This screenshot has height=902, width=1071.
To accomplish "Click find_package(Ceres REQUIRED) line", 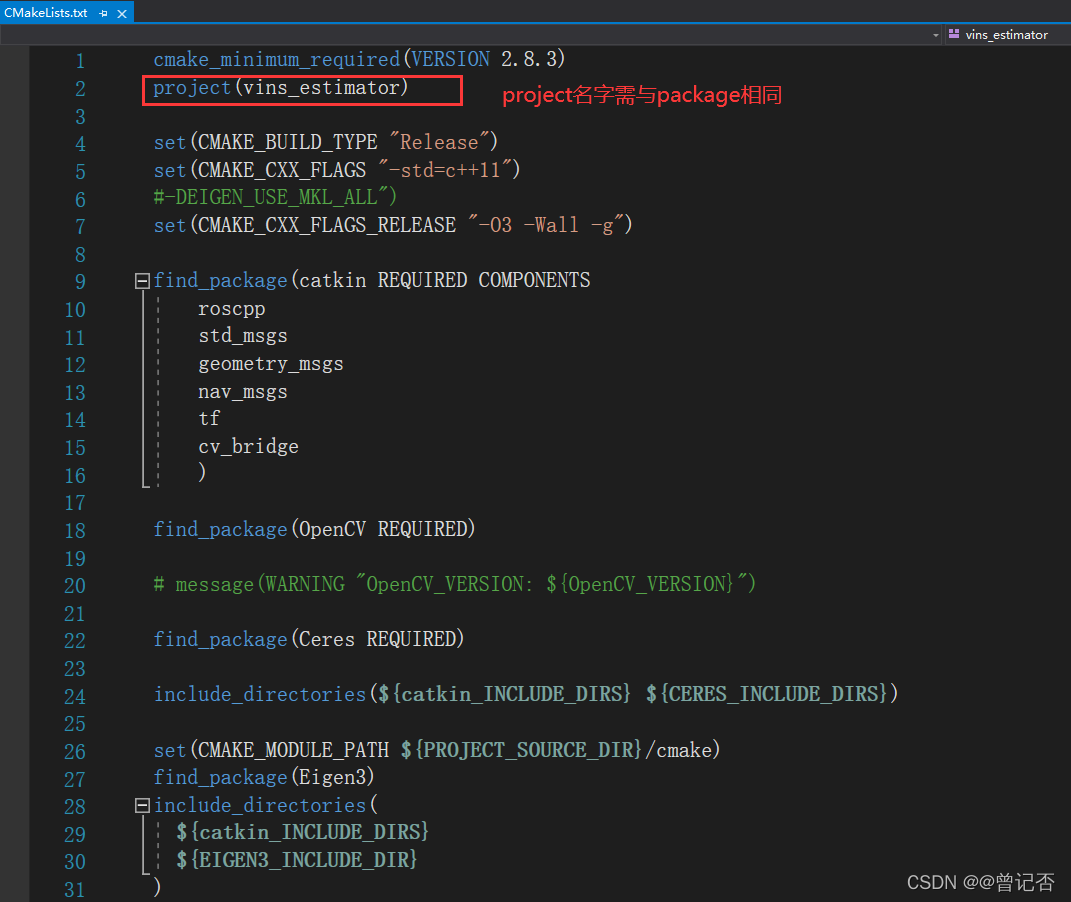I will coord(309,639).
